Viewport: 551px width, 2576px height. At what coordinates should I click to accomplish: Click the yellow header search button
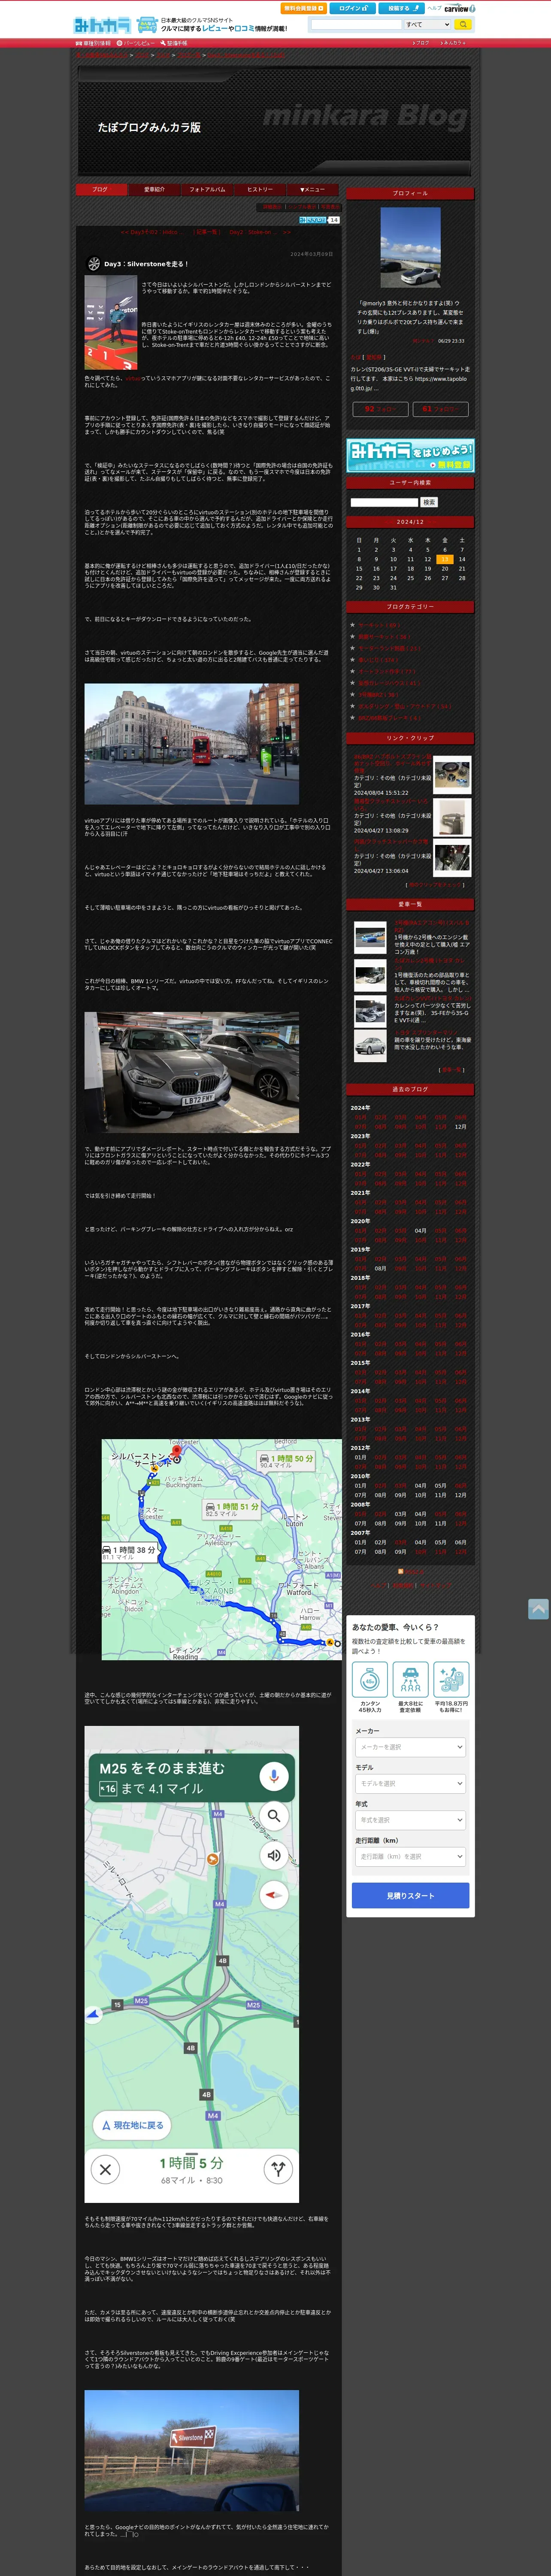[463, 24]
